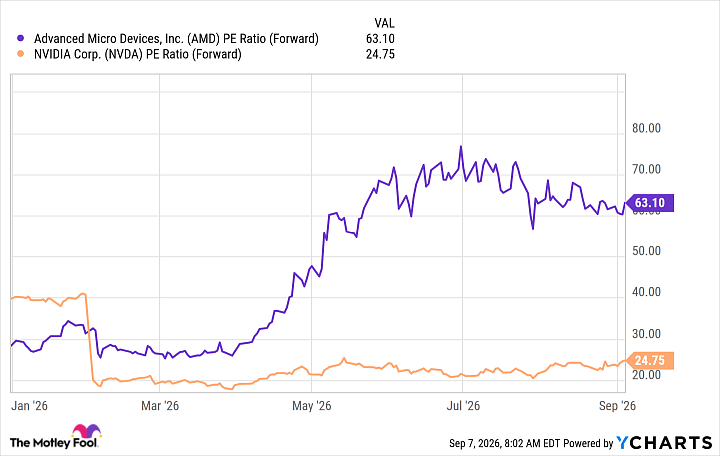720x456 pixels.
Task: Click the VAL column header
Action: pos(384,23)
